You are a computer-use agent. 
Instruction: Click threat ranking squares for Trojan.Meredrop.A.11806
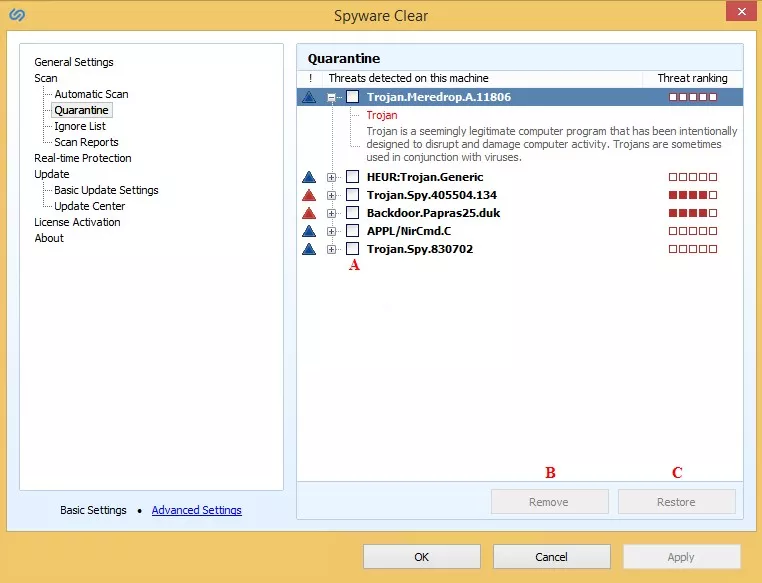(693, 97)
